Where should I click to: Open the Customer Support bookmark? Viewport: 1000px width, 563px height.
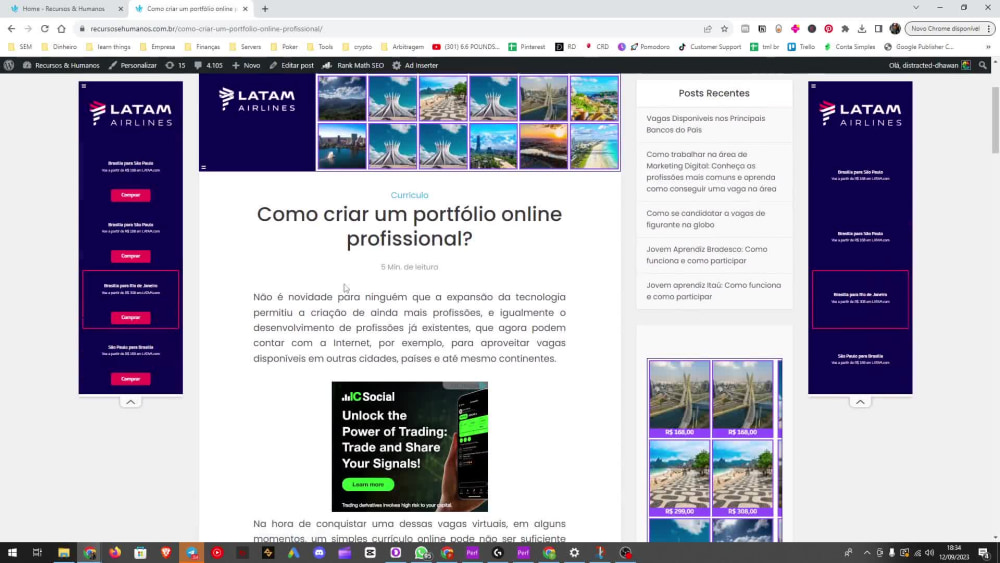pyautogui.click(x=709, y=47)
